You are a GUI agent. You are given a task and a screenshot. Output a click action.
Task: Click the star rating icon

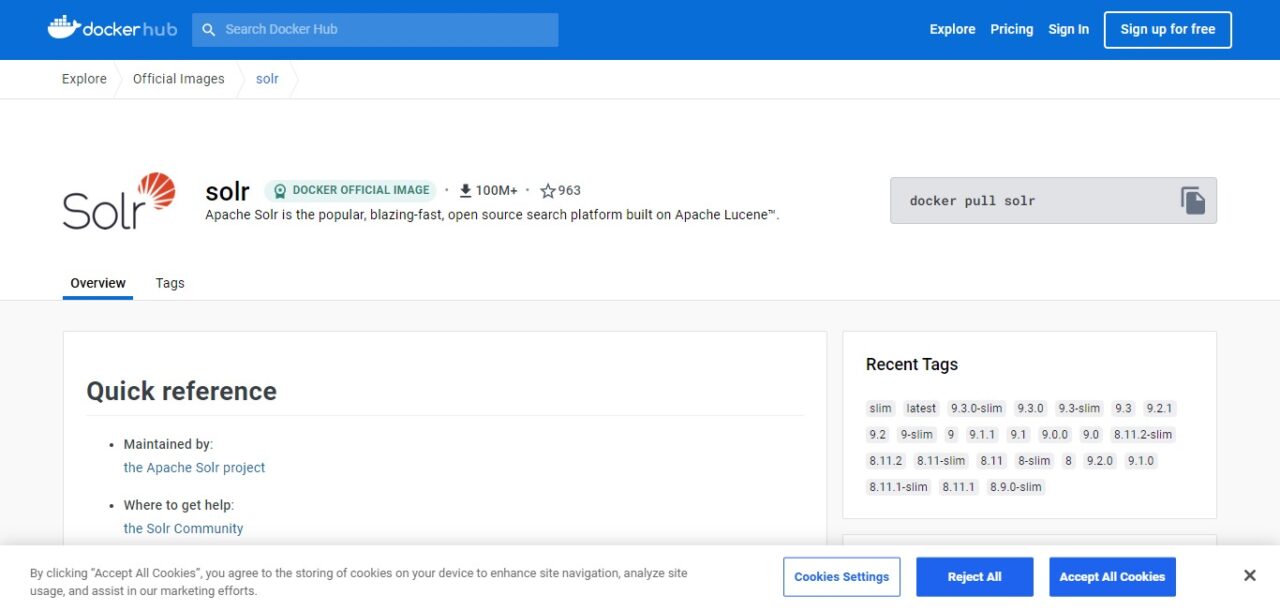pyautogui.click(x=547, y=191)
